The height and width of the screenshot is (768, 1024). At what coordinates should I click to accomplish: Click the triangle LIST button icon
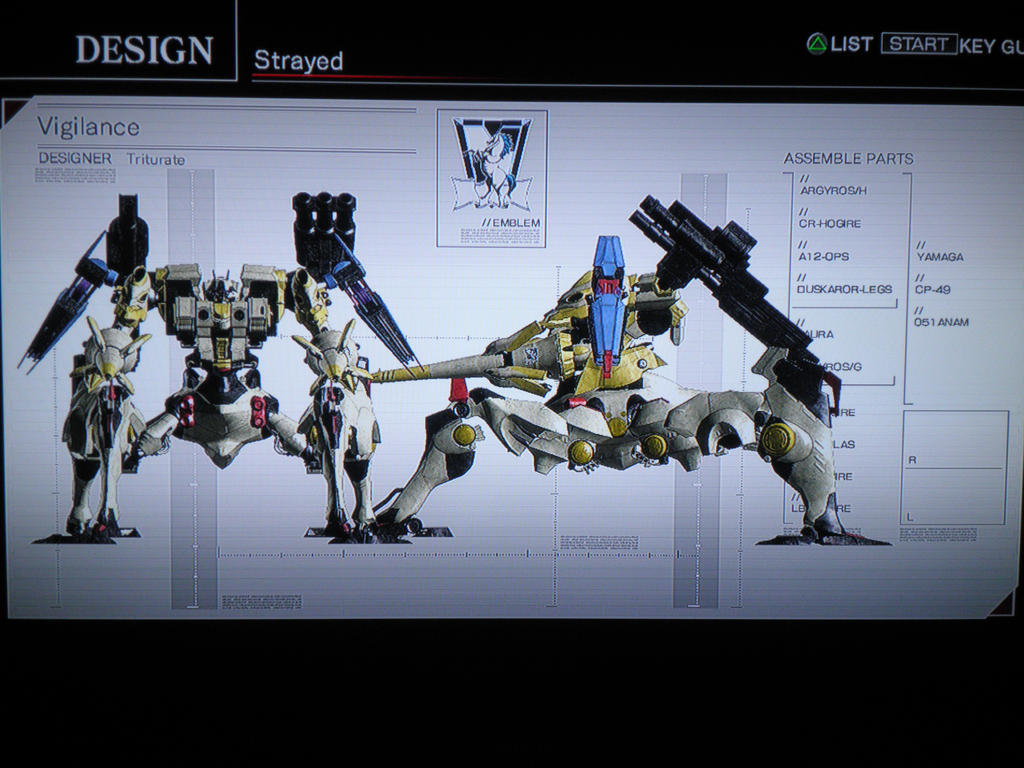tap(816, 44)
